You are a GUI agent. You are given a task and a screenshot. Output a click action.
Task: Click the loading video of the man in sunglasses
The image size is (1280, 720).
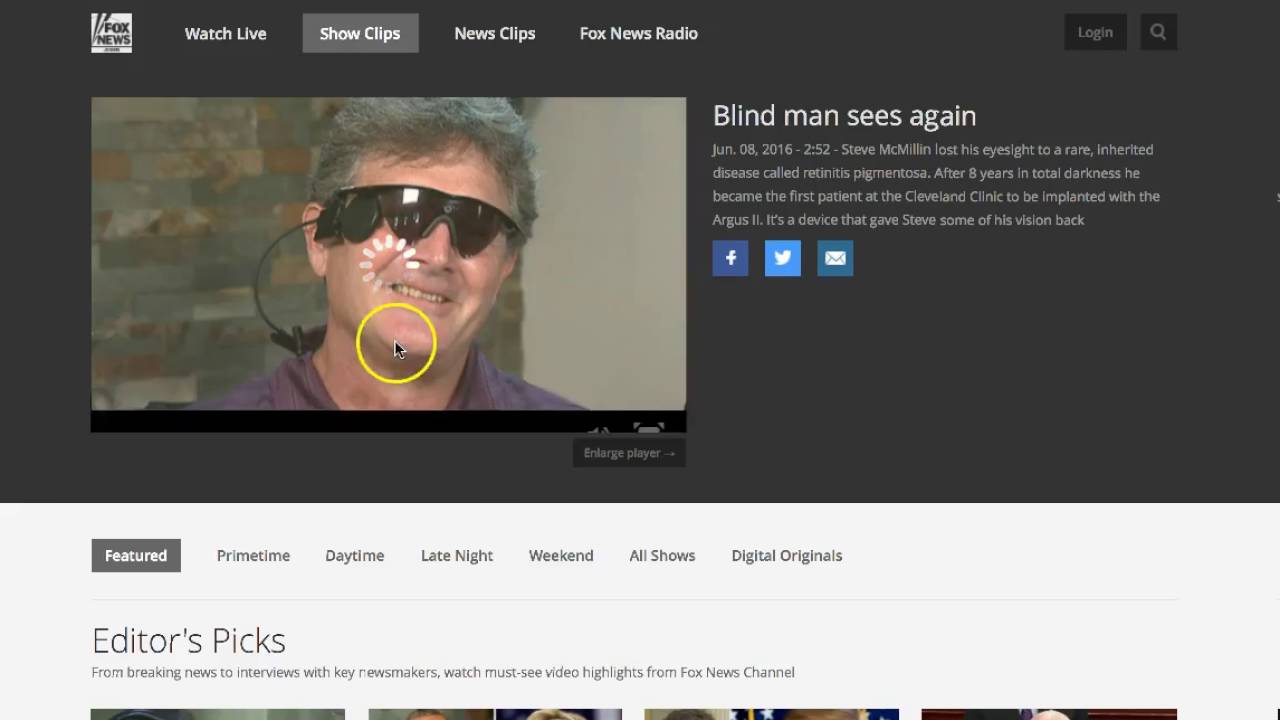click(388, 264)
